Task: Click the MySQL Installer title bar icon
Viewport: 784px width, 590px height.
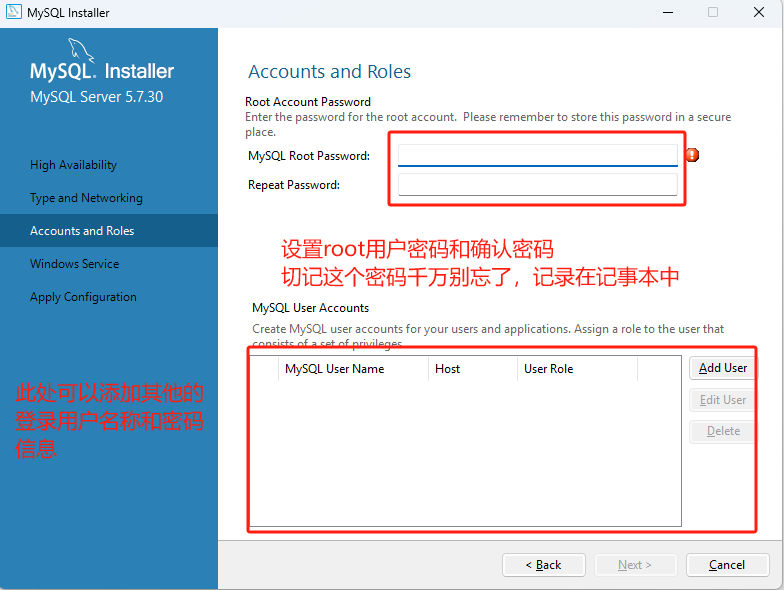Action: point(14,12)
